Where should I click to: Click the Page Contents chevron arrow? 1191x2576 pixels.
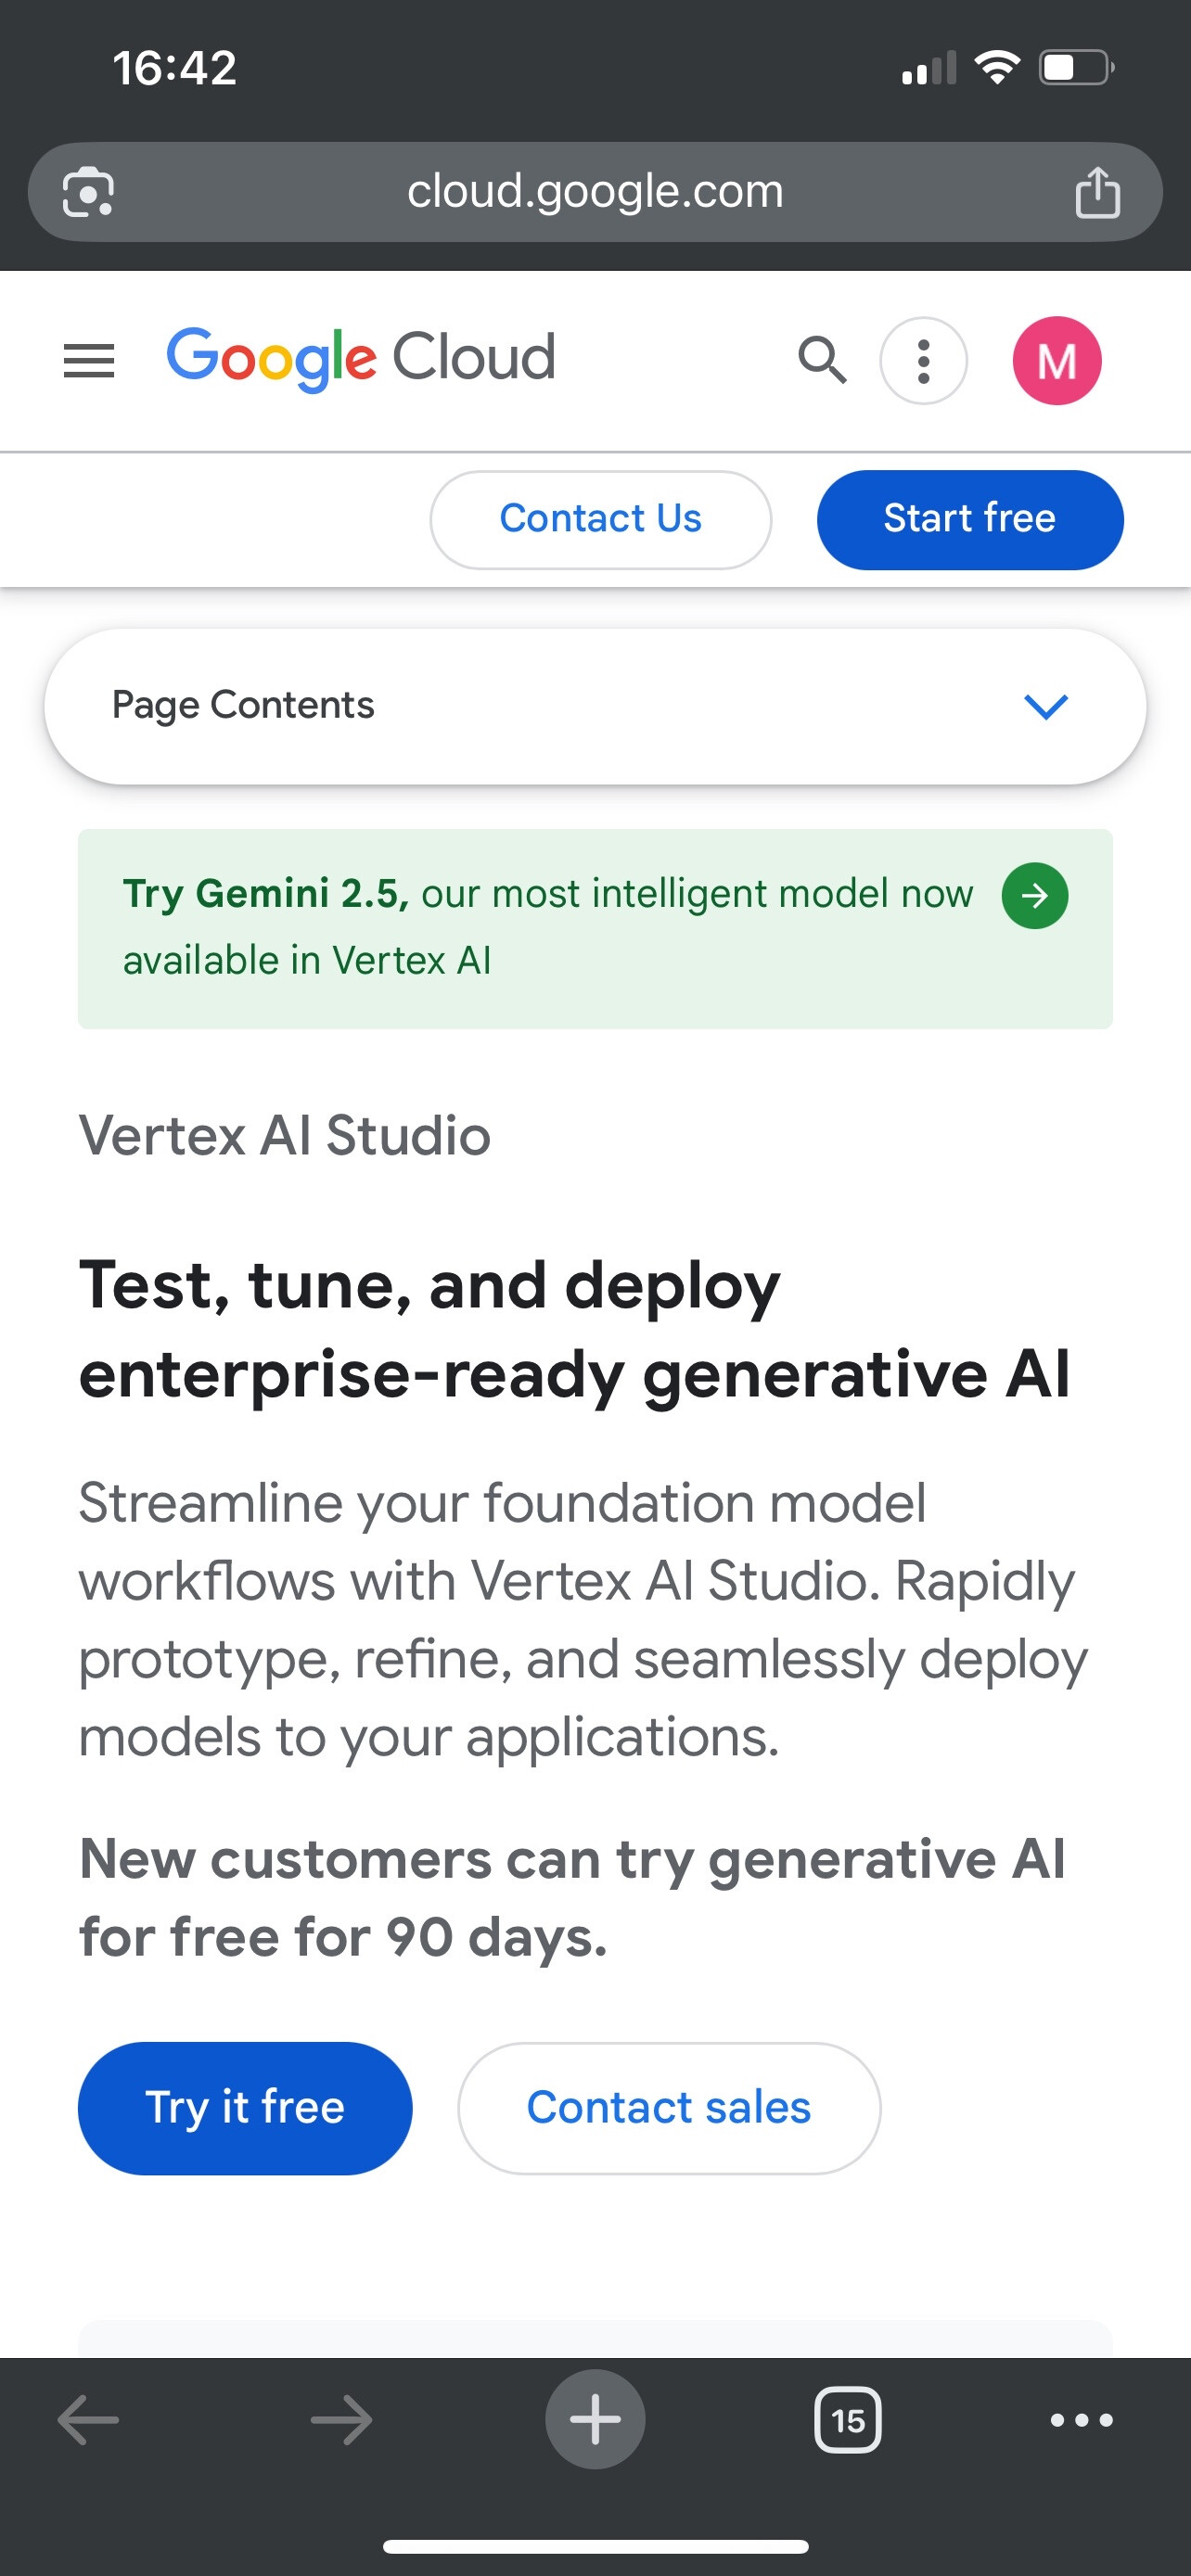pos(1046,706)
